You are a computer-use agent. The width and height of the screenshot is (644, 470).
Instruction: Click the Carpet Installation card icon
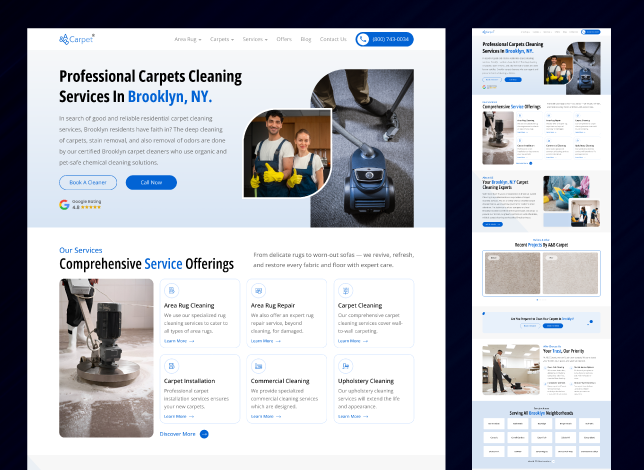click(x=171, y=367)
